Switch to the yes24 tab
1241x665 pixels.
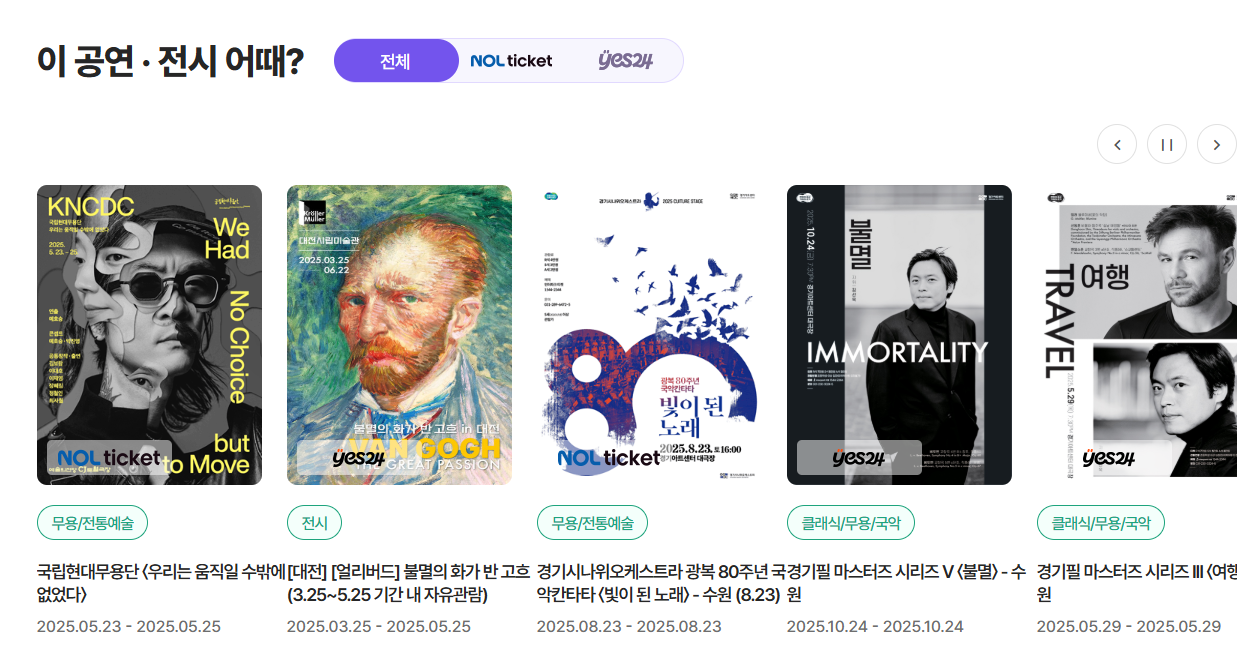point(625,61)
